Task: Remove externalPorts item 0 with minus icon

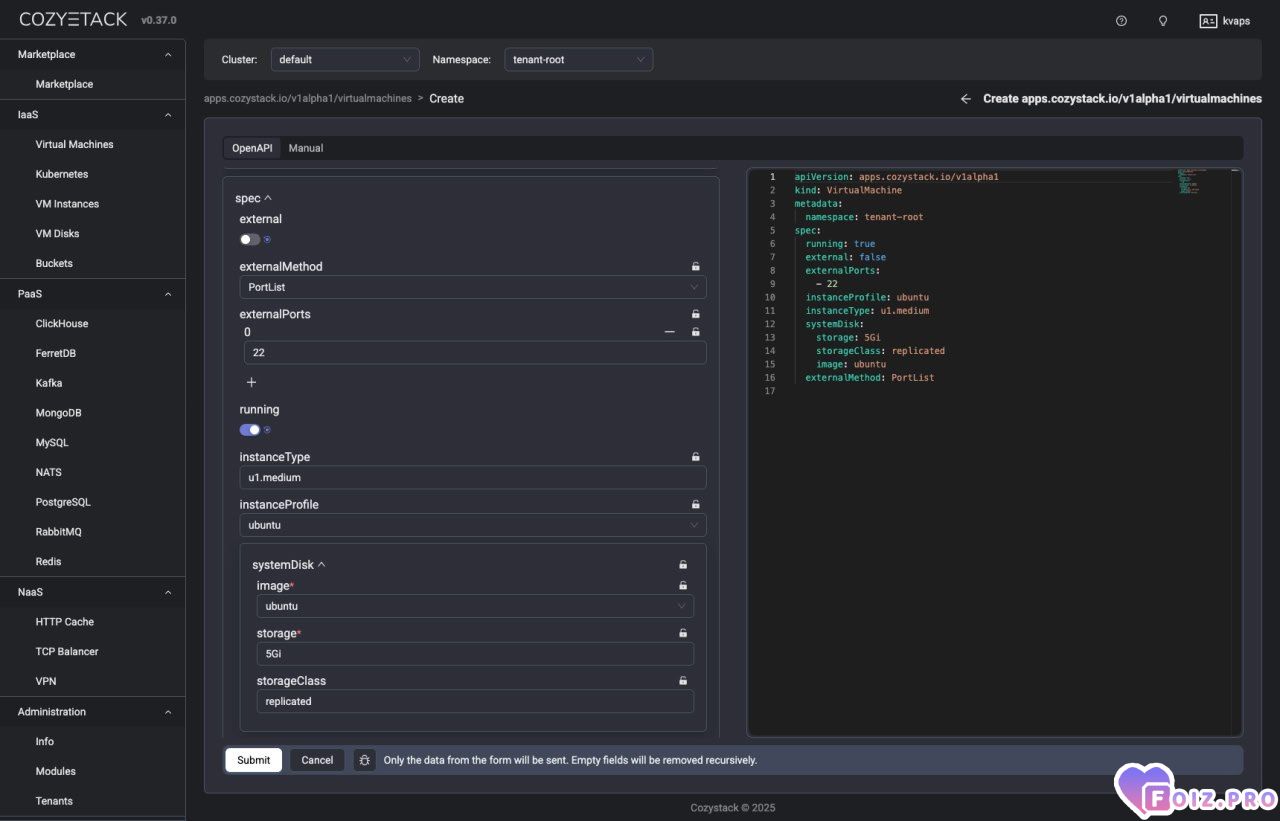Action: (669, 332)
